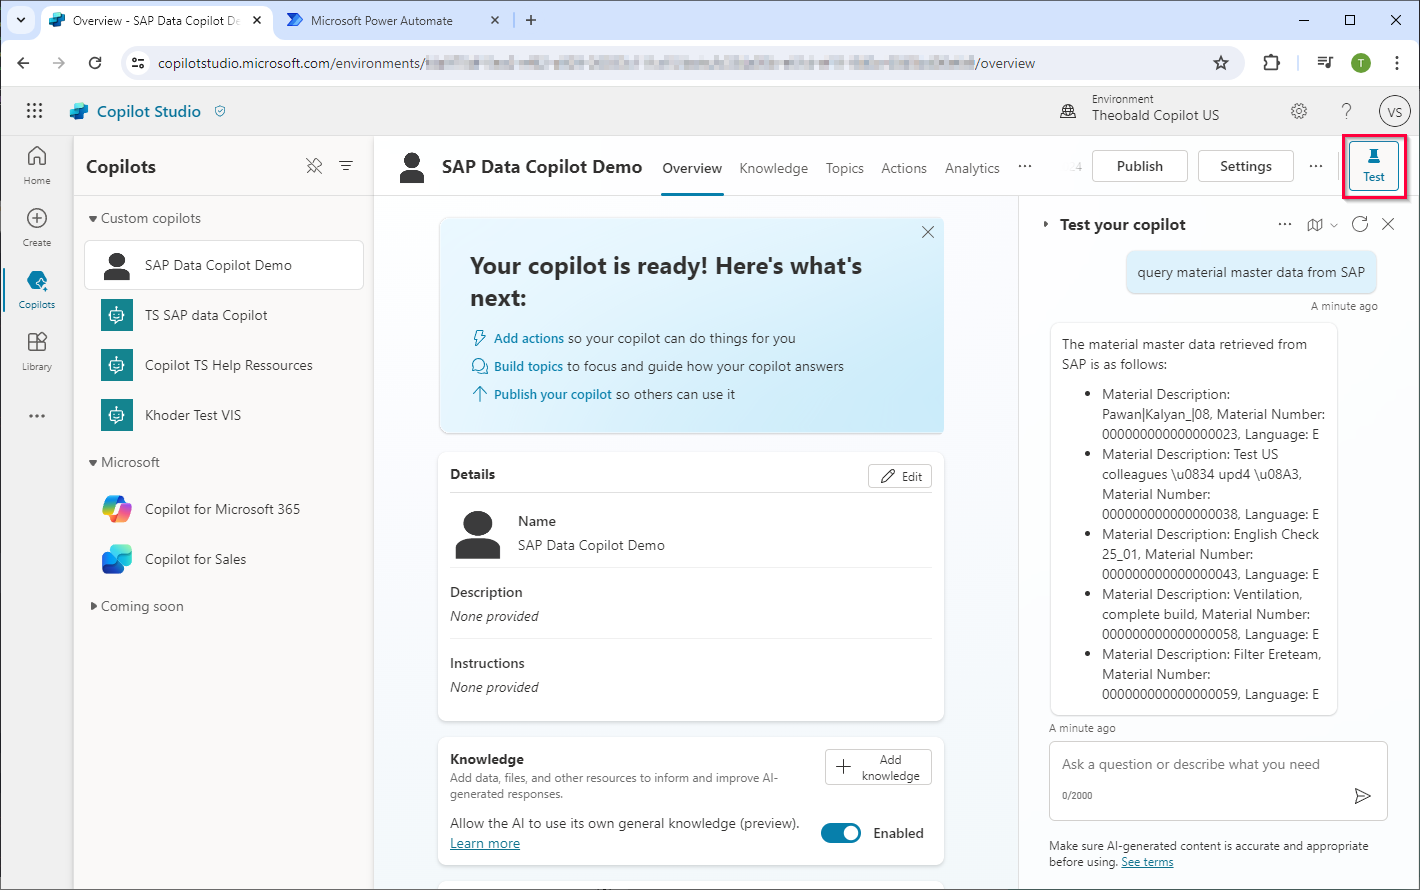Open the conversation map dropdown chevron
The width and height of the screenshot is (1420, 890).
pos(1334,225)
